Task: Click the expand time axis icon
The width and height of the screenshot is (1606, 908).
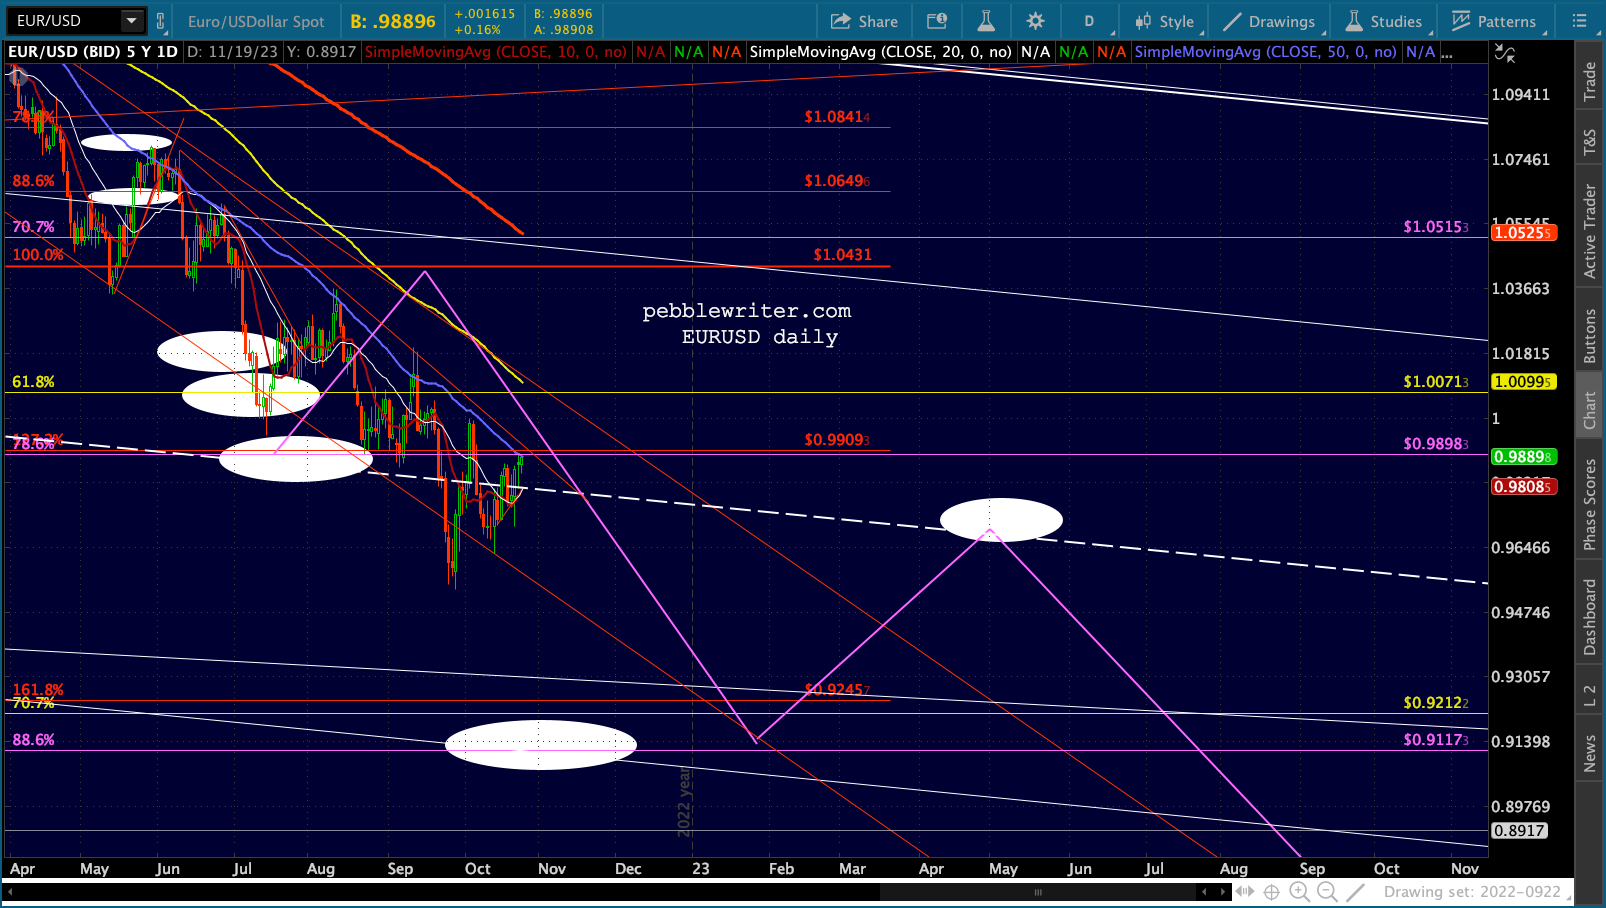Action: coord(1245,892)
